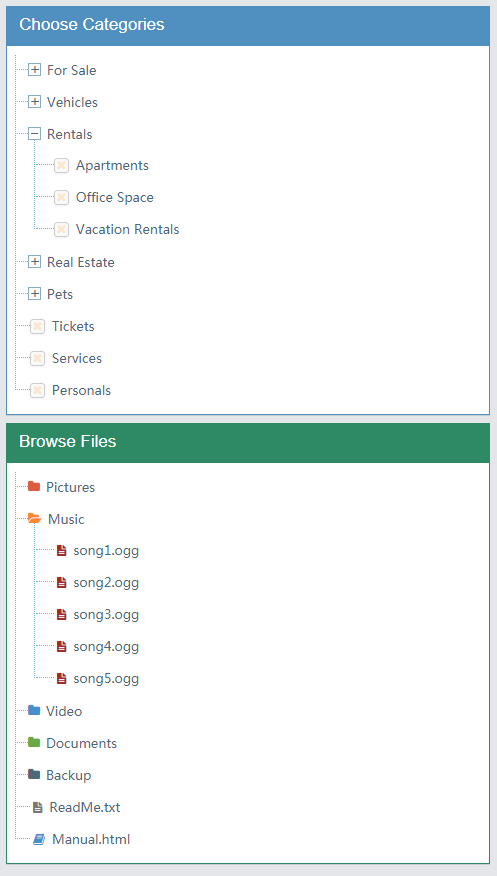Click the song3.ogg file icon
The height and width of the screenshot is (876, 497).
point(61,615)
